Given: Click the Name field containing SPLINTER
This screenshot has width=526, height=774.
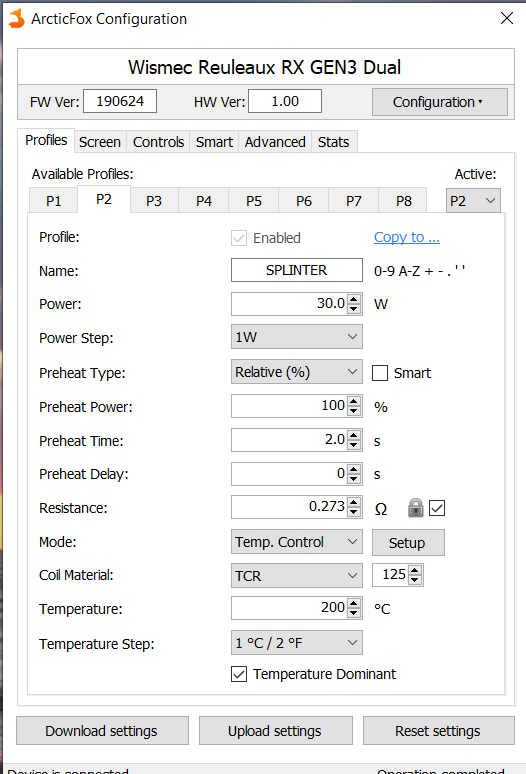Looking at the screenshot, I should coord(297,270).
